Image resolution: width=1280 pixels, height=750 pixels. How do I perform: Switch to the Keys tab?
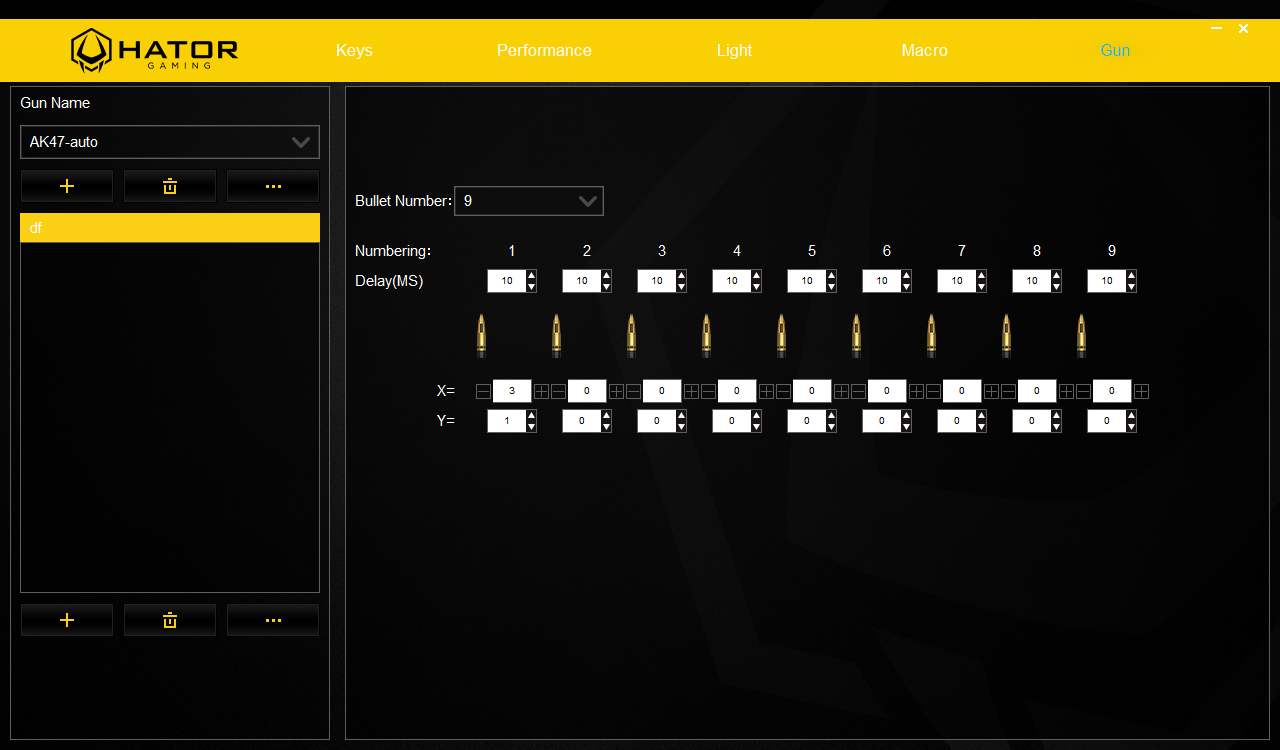pyautogui.click(x=354, y=50)
